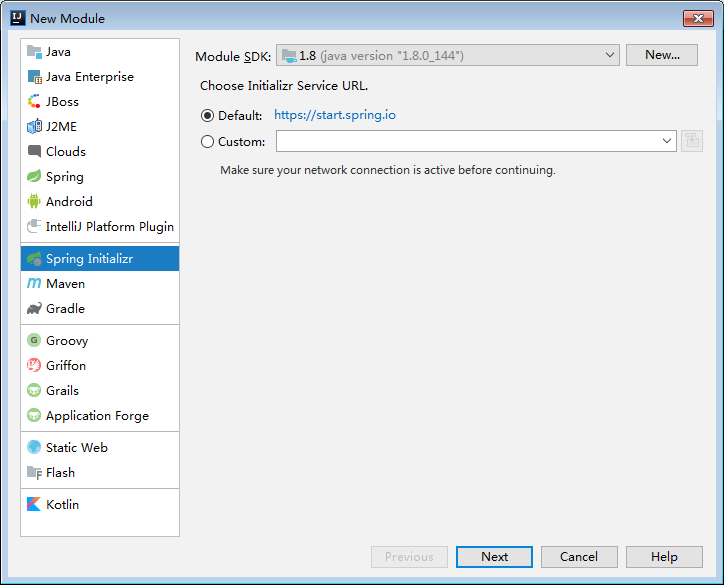
Task: Click the Kotlin K icon
Action: coord(34,504)
